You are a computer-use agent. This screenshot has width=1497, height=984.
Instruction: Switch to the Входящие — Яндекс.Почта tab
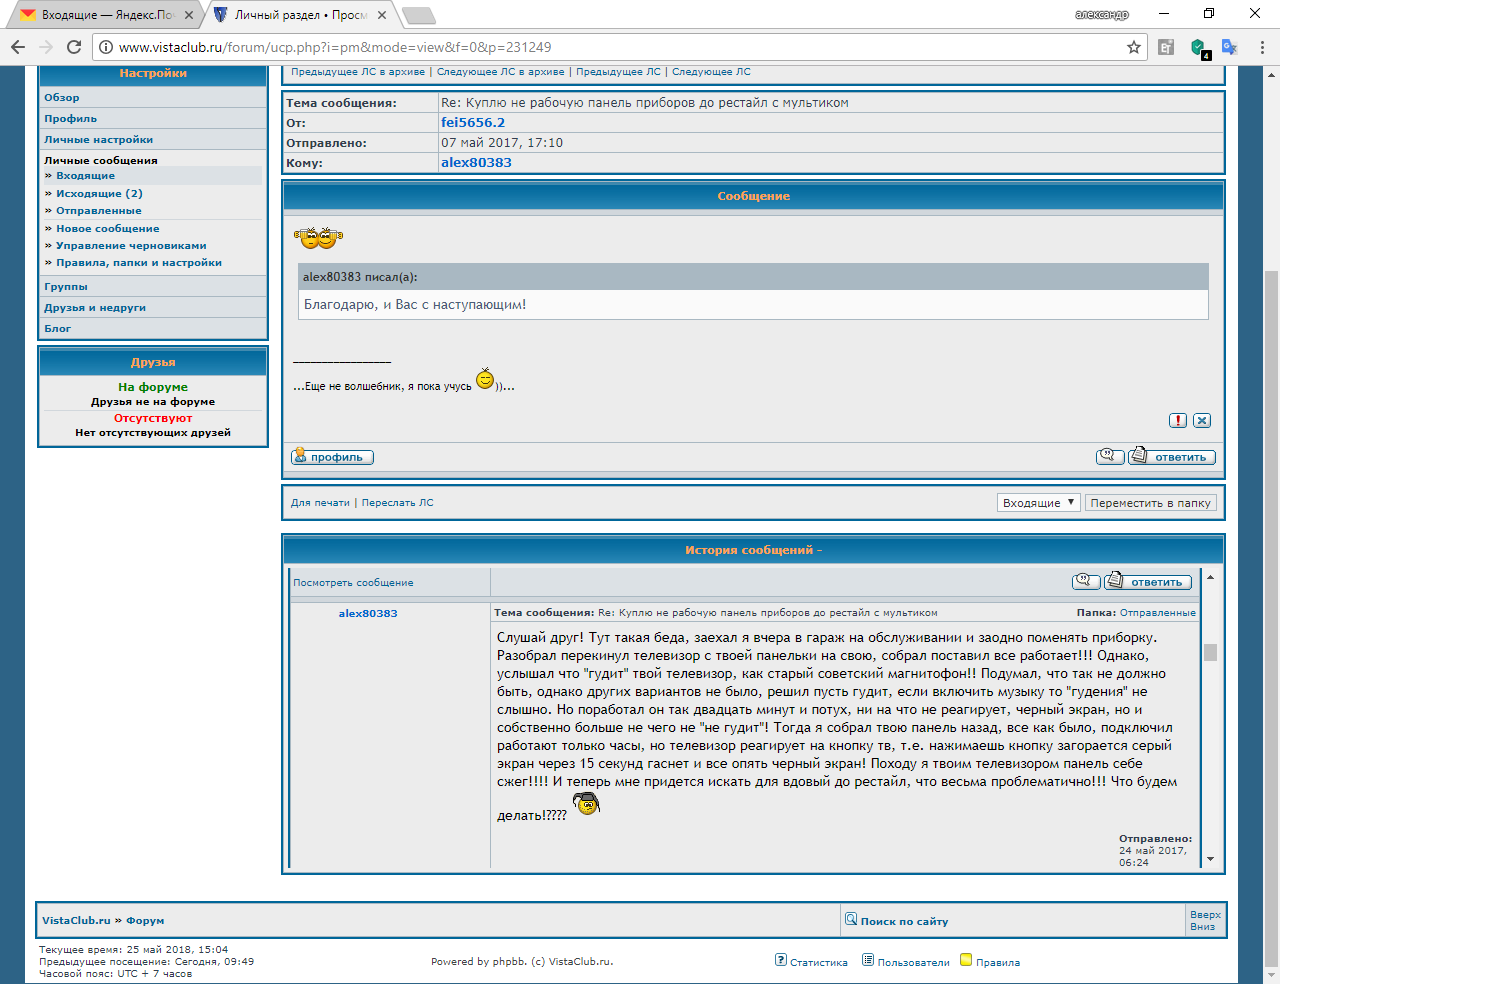pyautogui.click(x=106, y=15)
